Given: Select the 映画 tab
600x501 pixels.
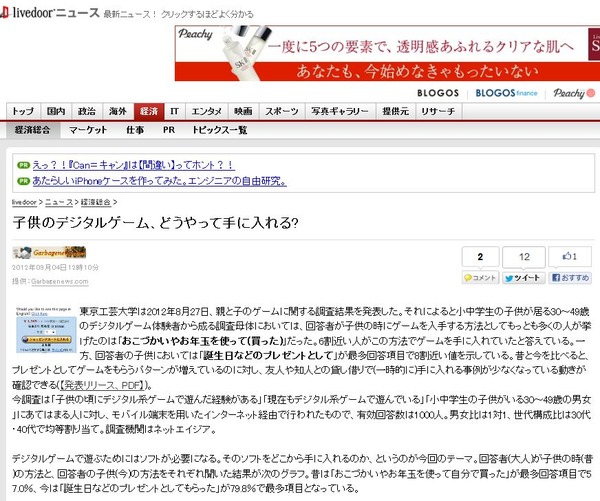Looking at the screenshot, I should pyautogui.click(x=243, y=111).
